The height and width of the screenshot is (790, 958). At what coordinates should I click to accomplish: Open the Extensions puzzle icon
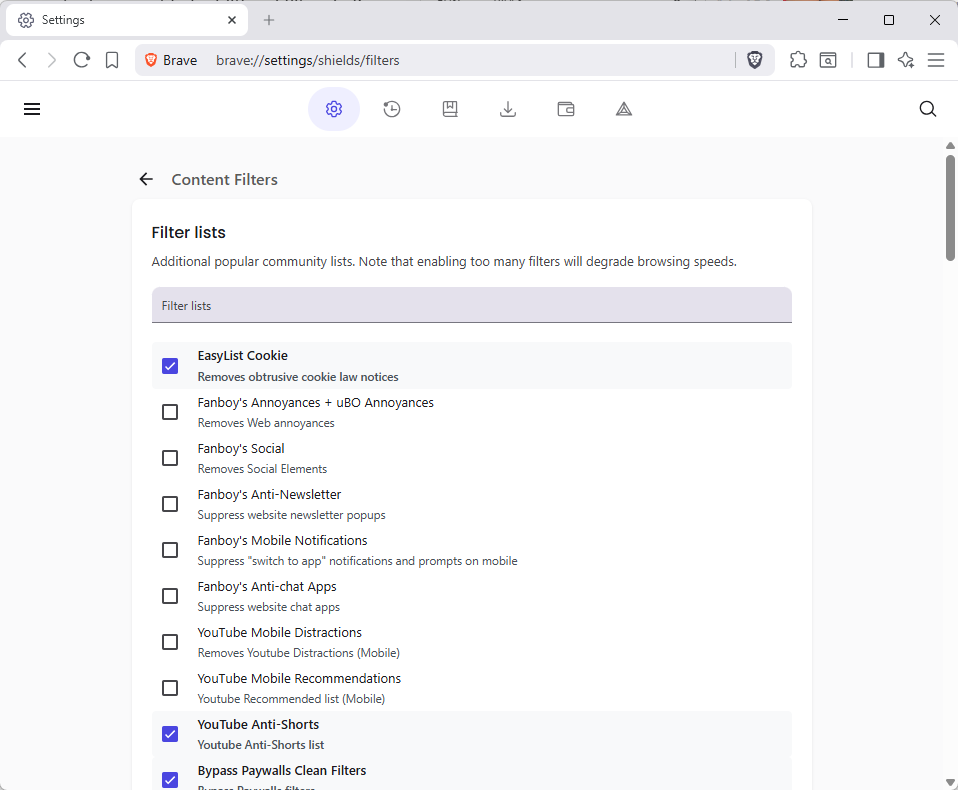[798, 60]
